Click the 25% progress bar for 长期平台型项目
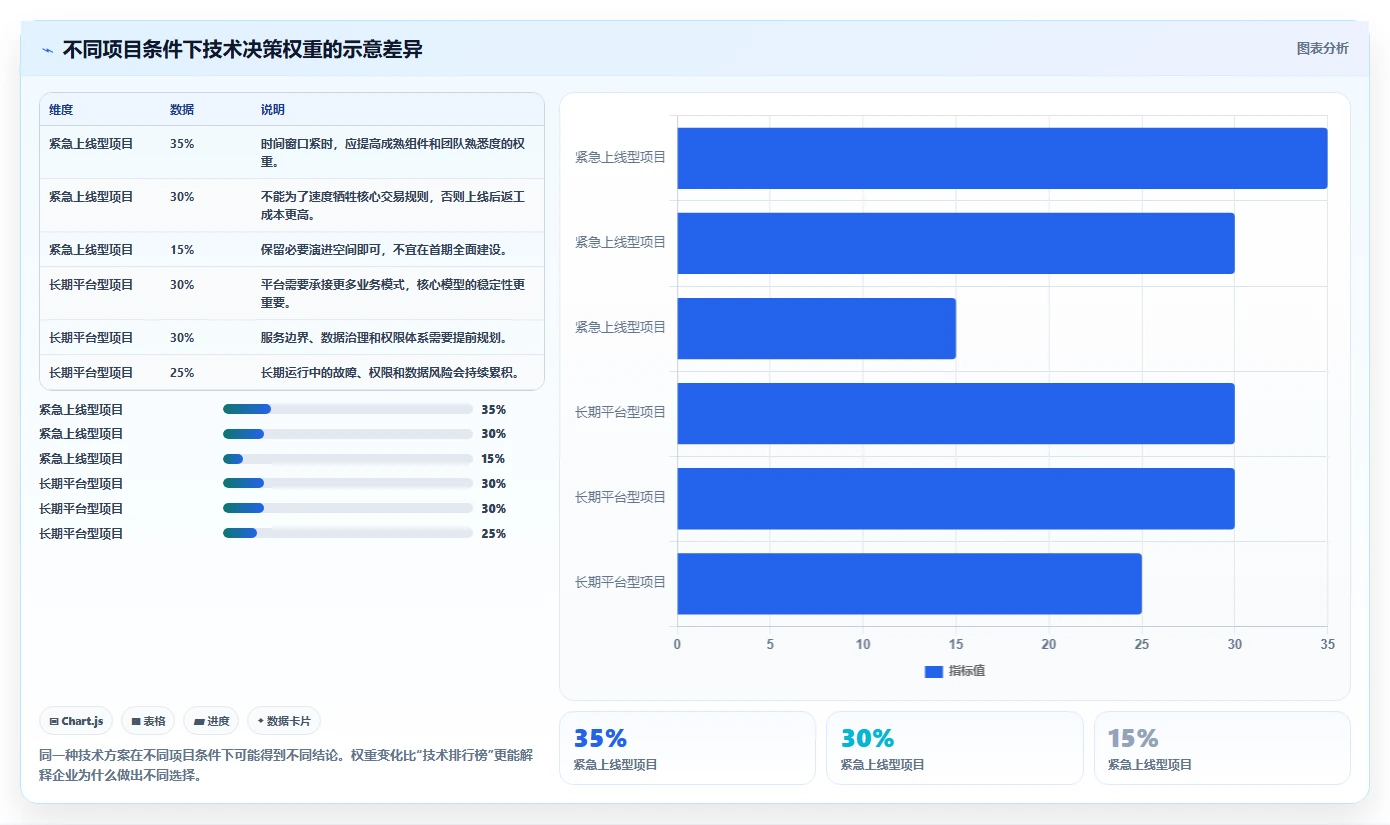This screenshot has width=1390, height=825. 348,533
